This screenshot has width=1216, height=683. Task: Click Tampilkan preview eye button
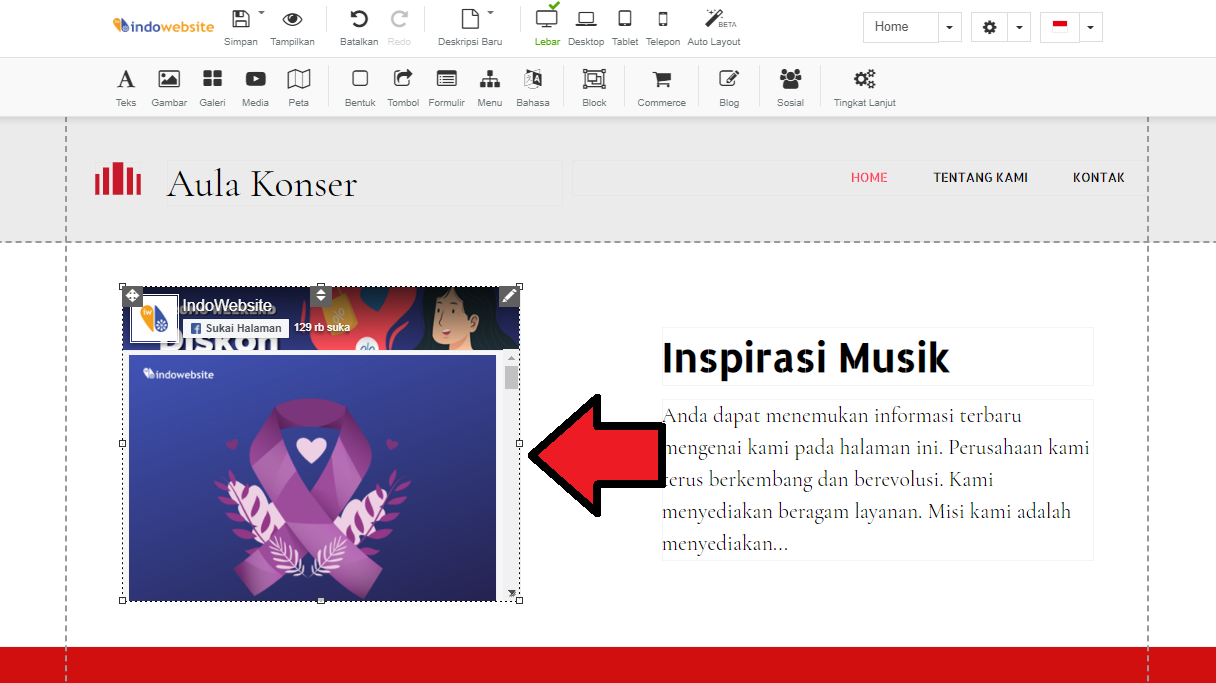click(292, 26)
